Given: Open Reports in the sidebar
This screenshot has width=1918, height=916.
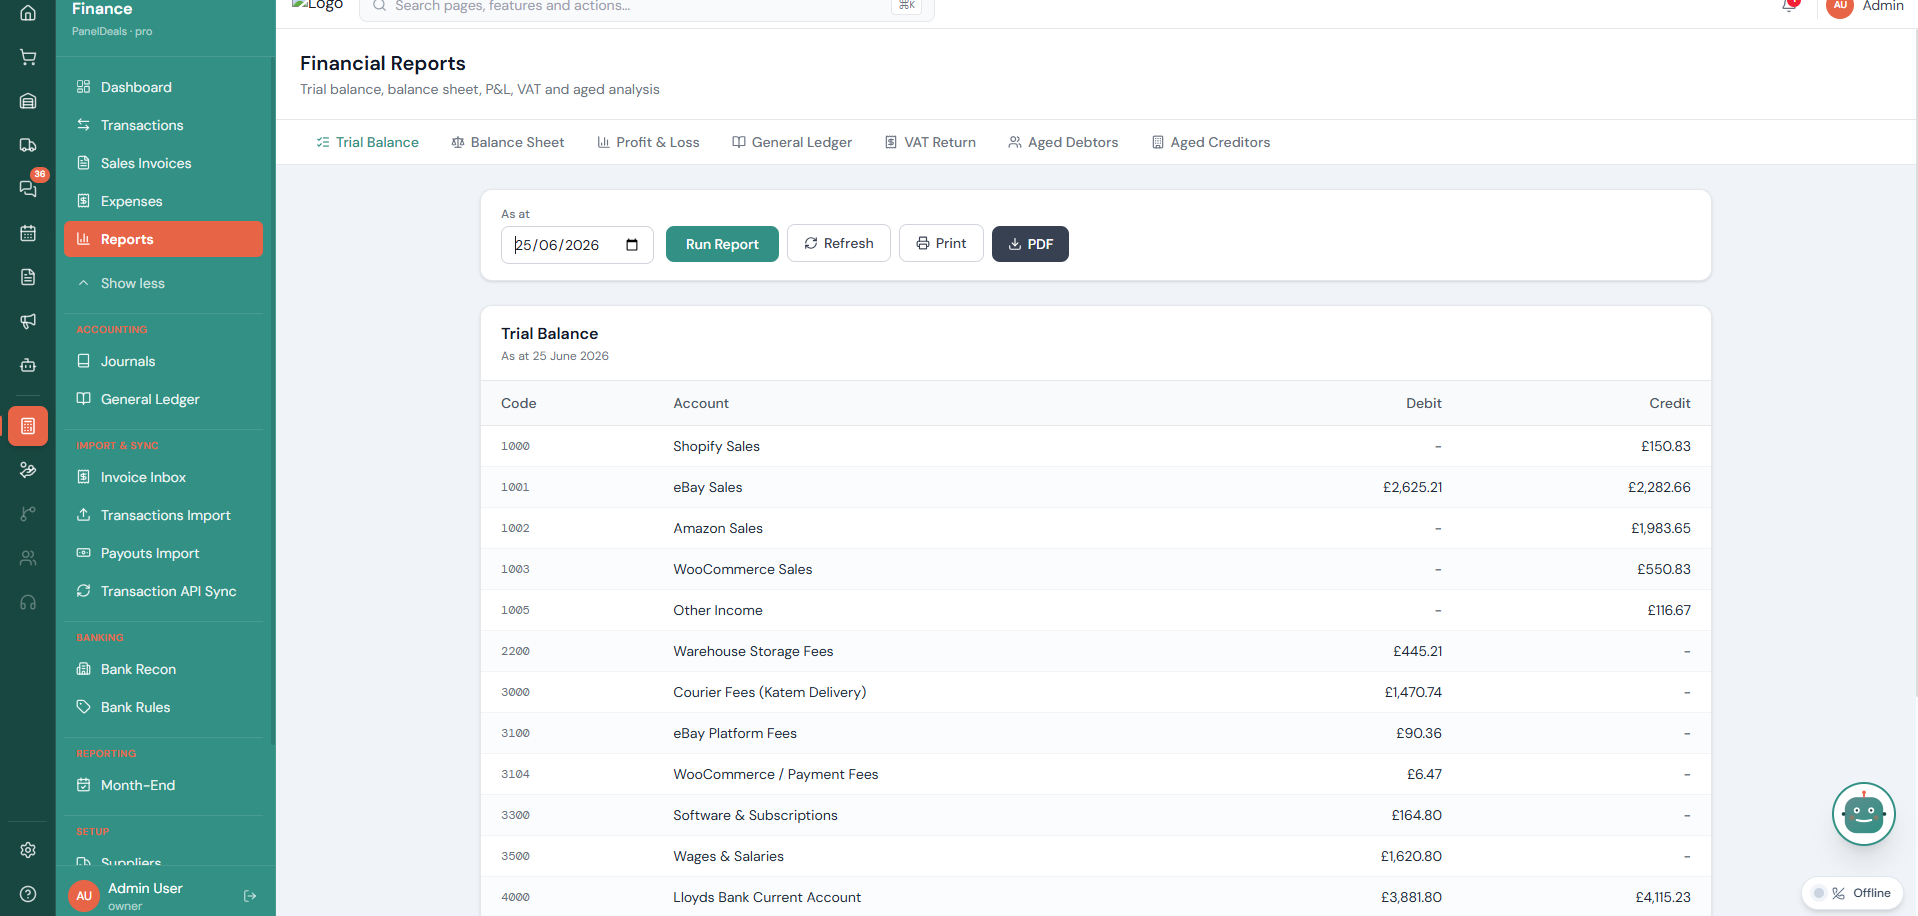Looking at the screenshot, I should [x=163, y=239].
